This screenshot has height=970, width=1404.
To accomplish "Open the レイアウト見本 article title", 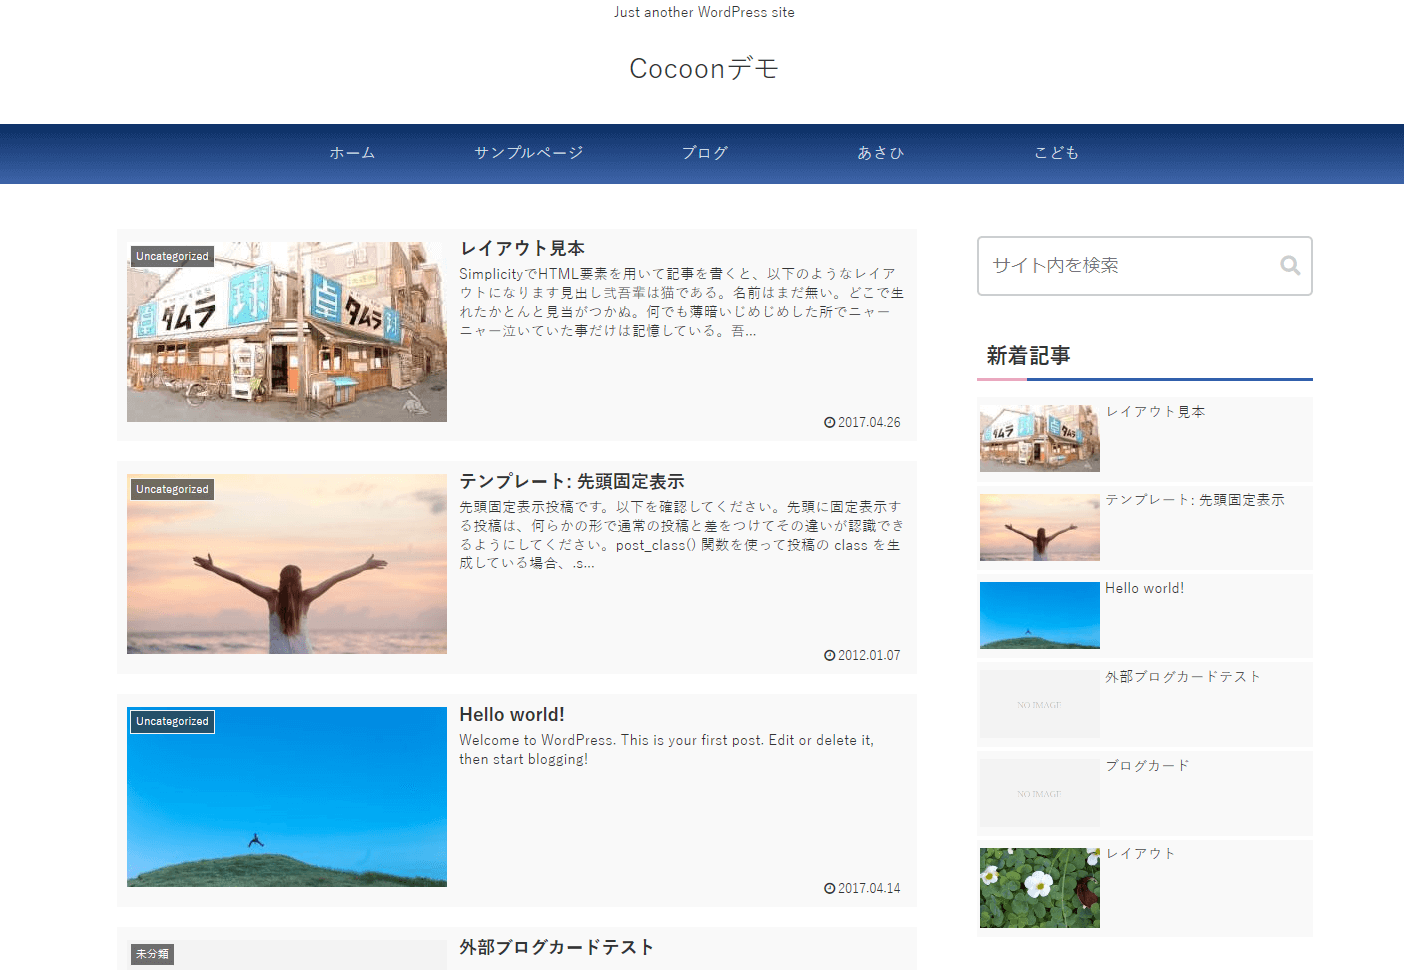I will point(522,248).
